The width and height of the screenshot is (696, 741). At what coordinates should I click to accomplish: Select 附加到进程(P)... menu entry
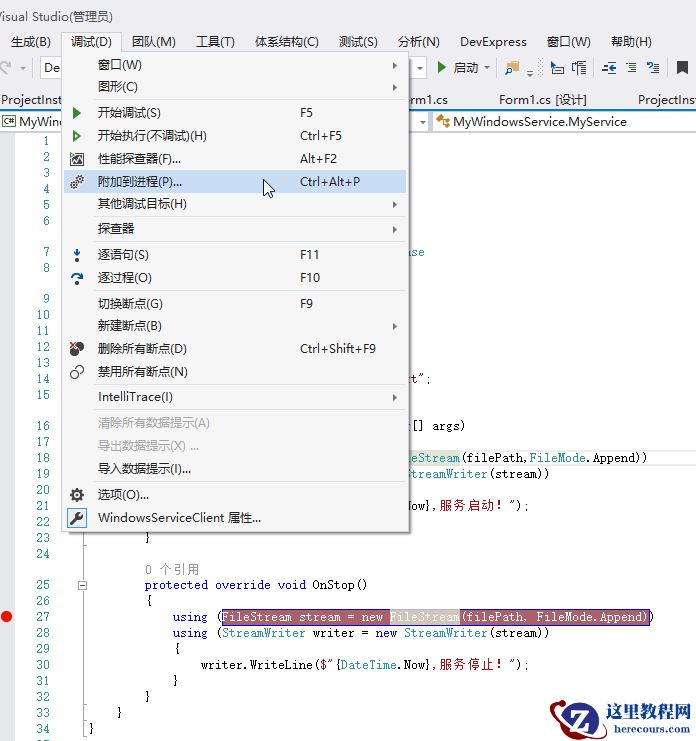click(x=235, y=182)
